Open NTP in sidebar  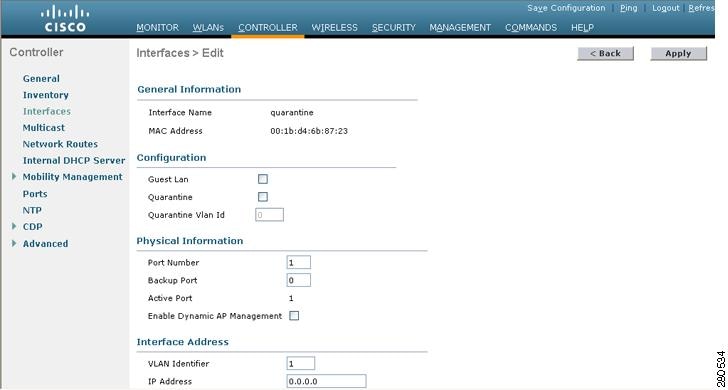pyautogui.click(x=32, y=210)
